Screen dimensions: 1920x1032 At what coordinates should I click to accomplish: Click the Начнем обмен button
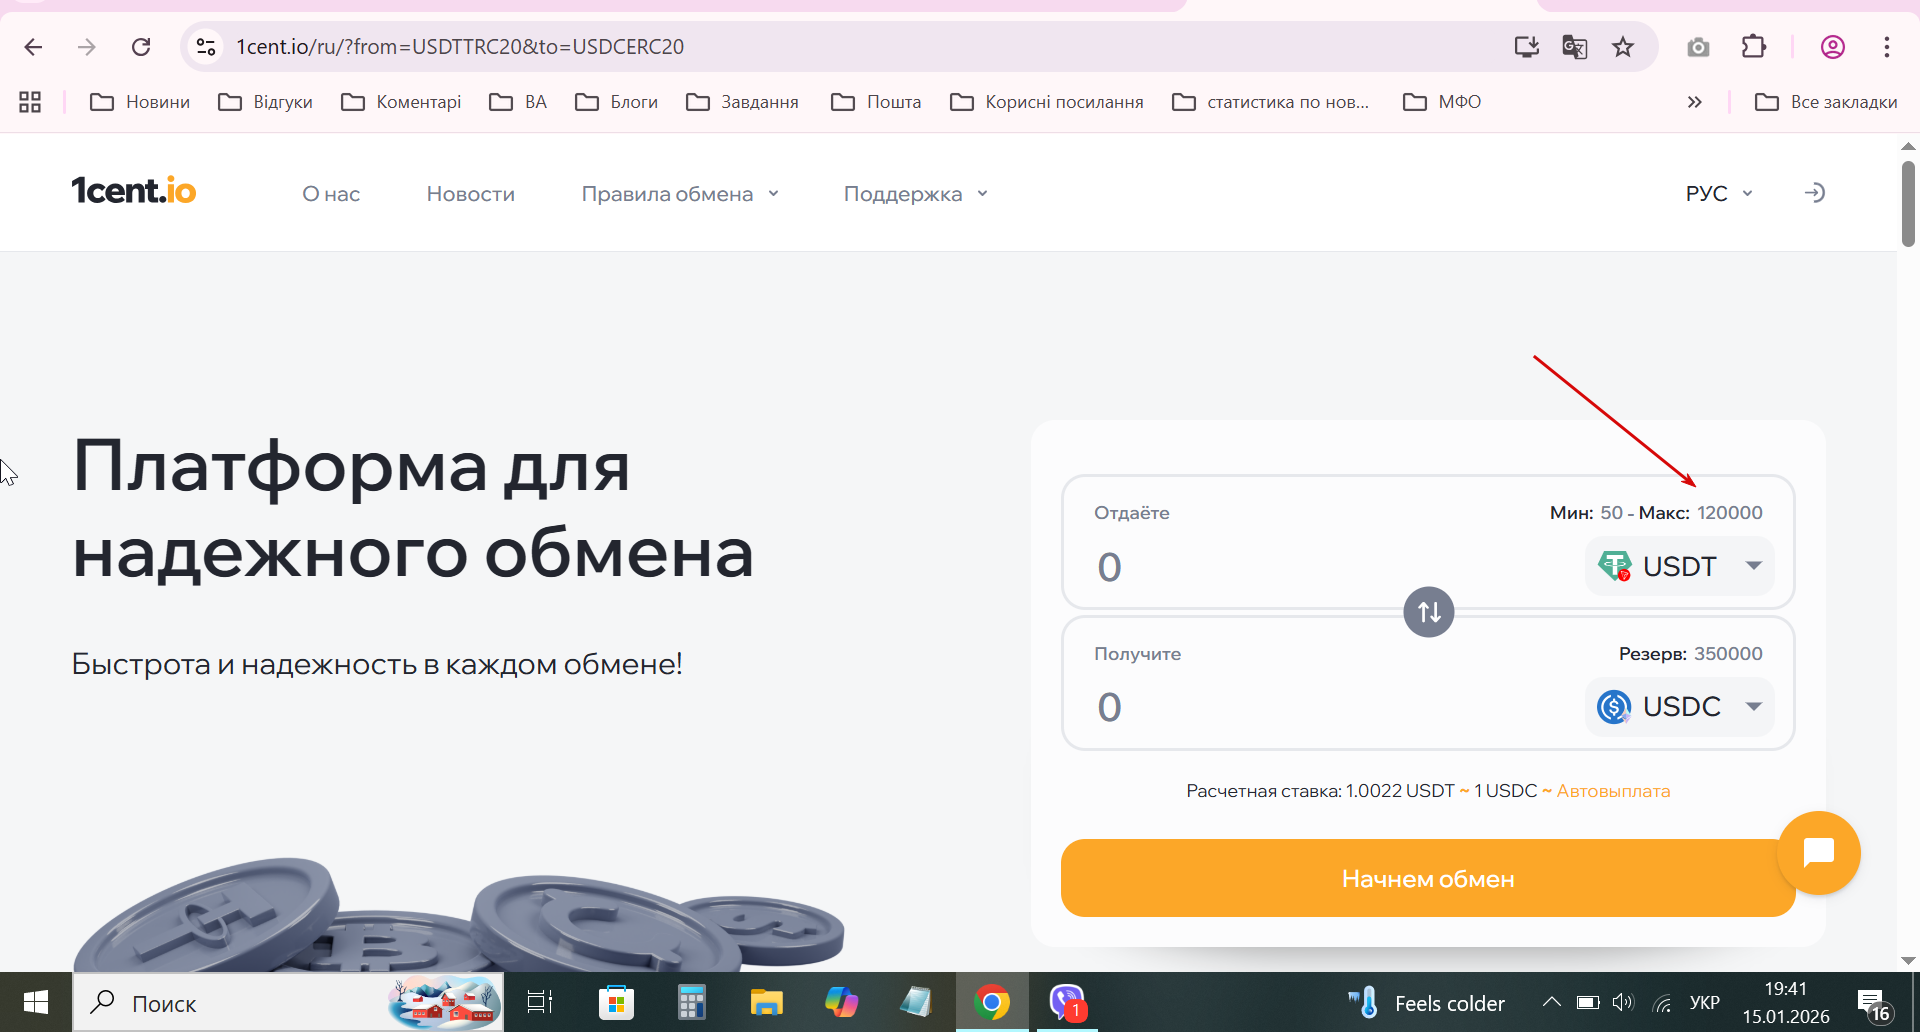1428,878
